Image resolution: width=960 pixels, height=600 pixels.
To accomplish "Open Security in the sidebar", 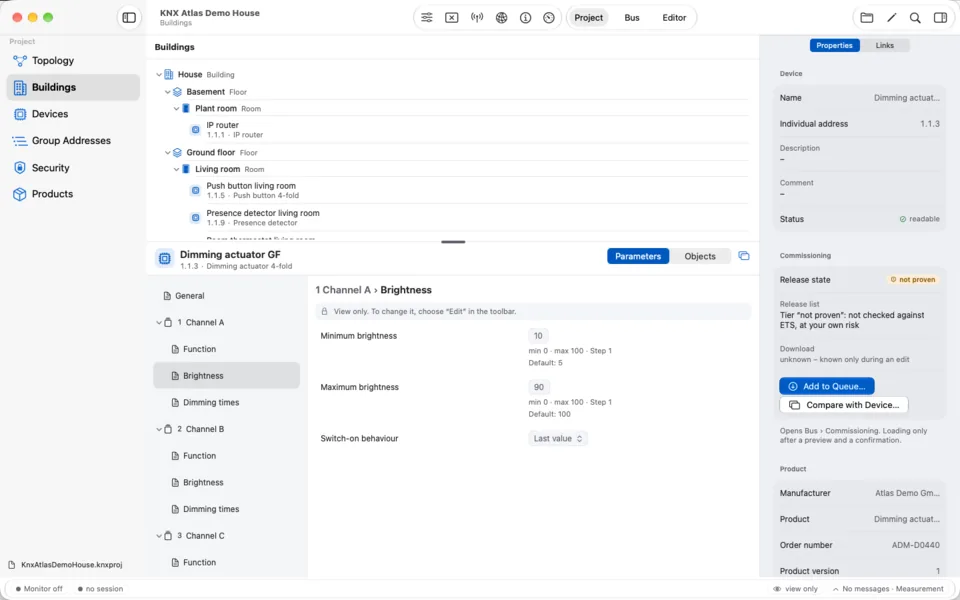I will point(73,168).
